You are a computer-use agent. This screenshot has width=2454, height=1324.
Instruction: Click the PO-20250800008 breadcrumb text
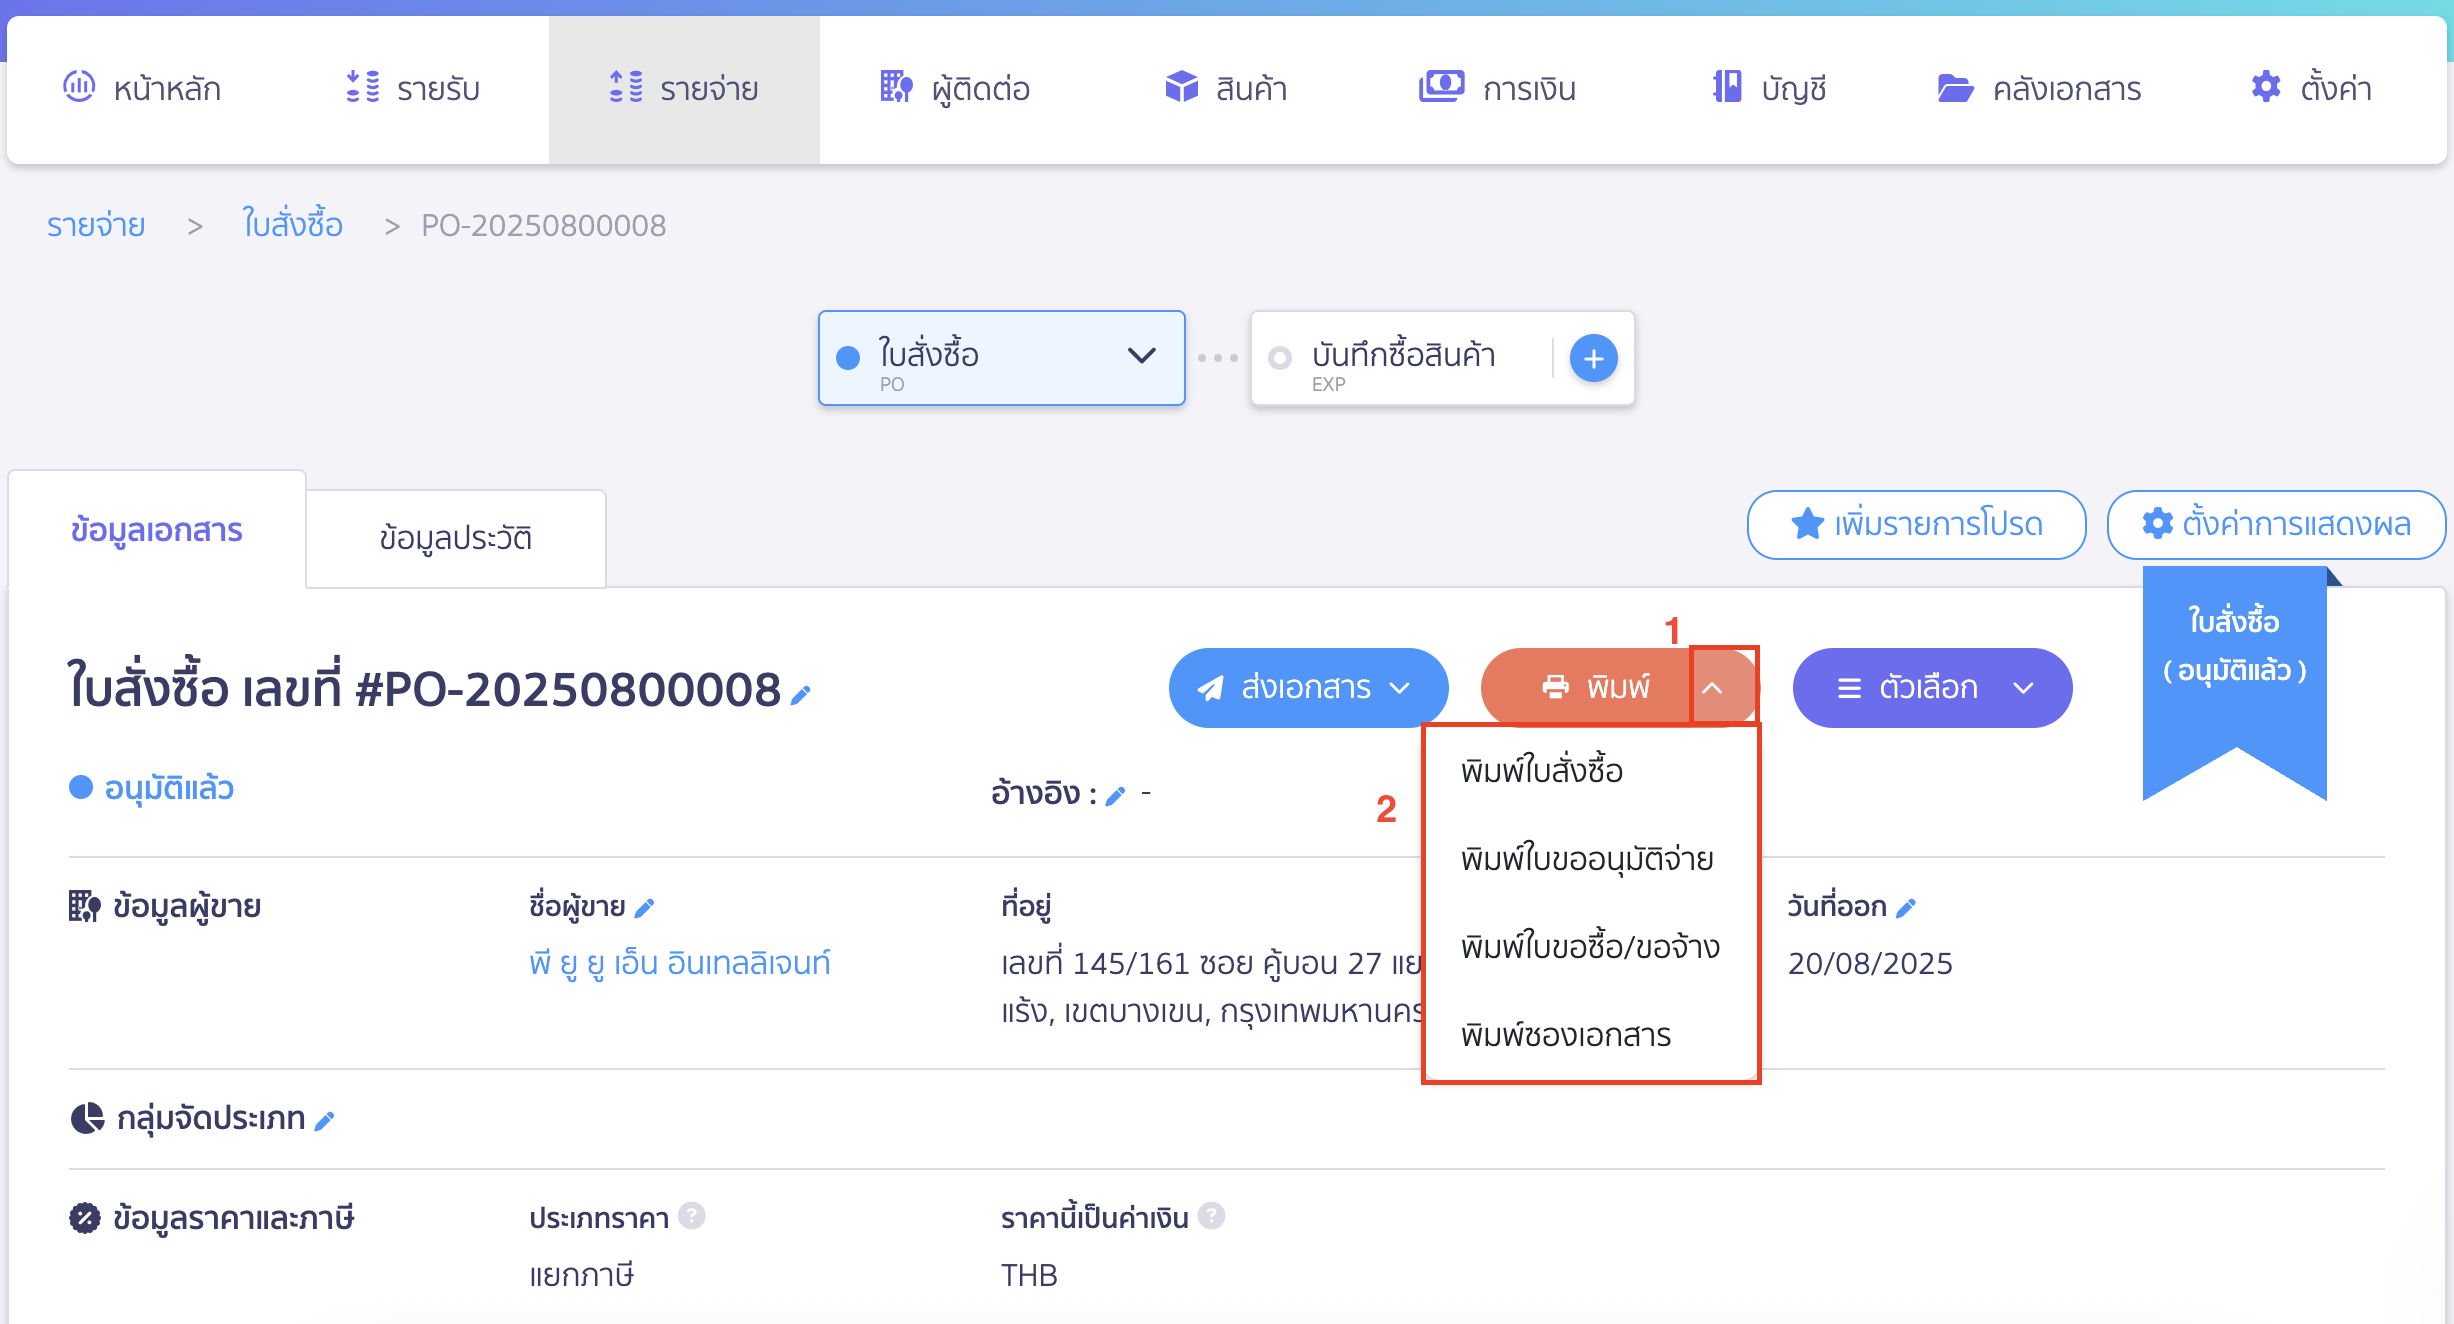click(543, 225)
